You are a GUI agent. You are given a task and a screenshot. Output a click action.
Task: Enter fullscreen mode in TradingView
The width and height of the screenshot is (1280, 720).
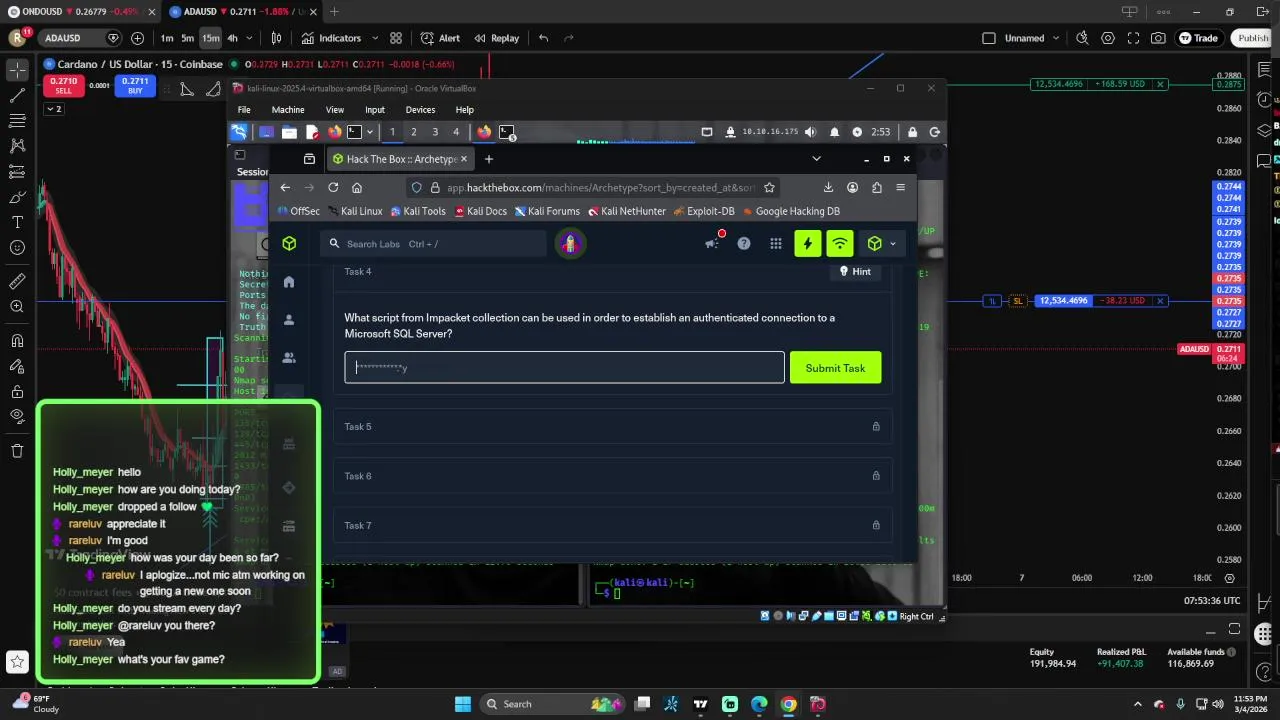click(x=1133, y=38)
